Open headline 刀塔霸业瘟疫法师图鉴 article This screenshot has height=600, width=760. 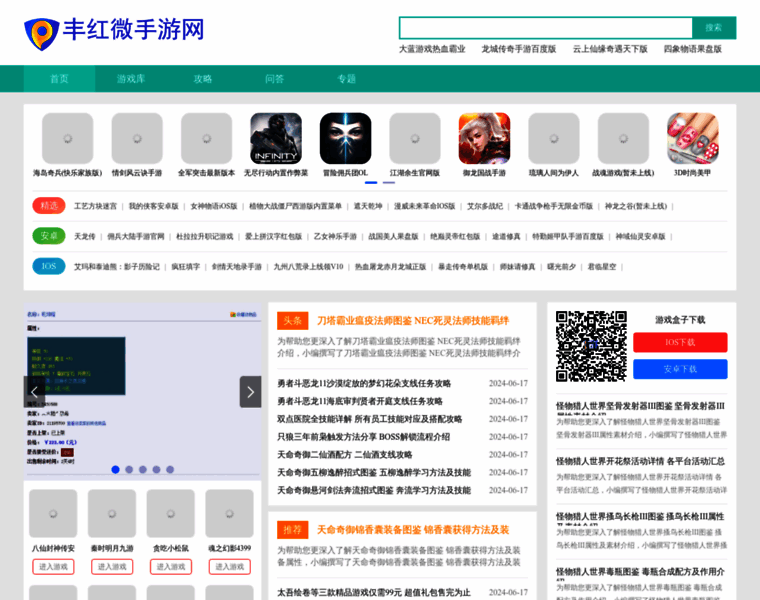point(413,320)
